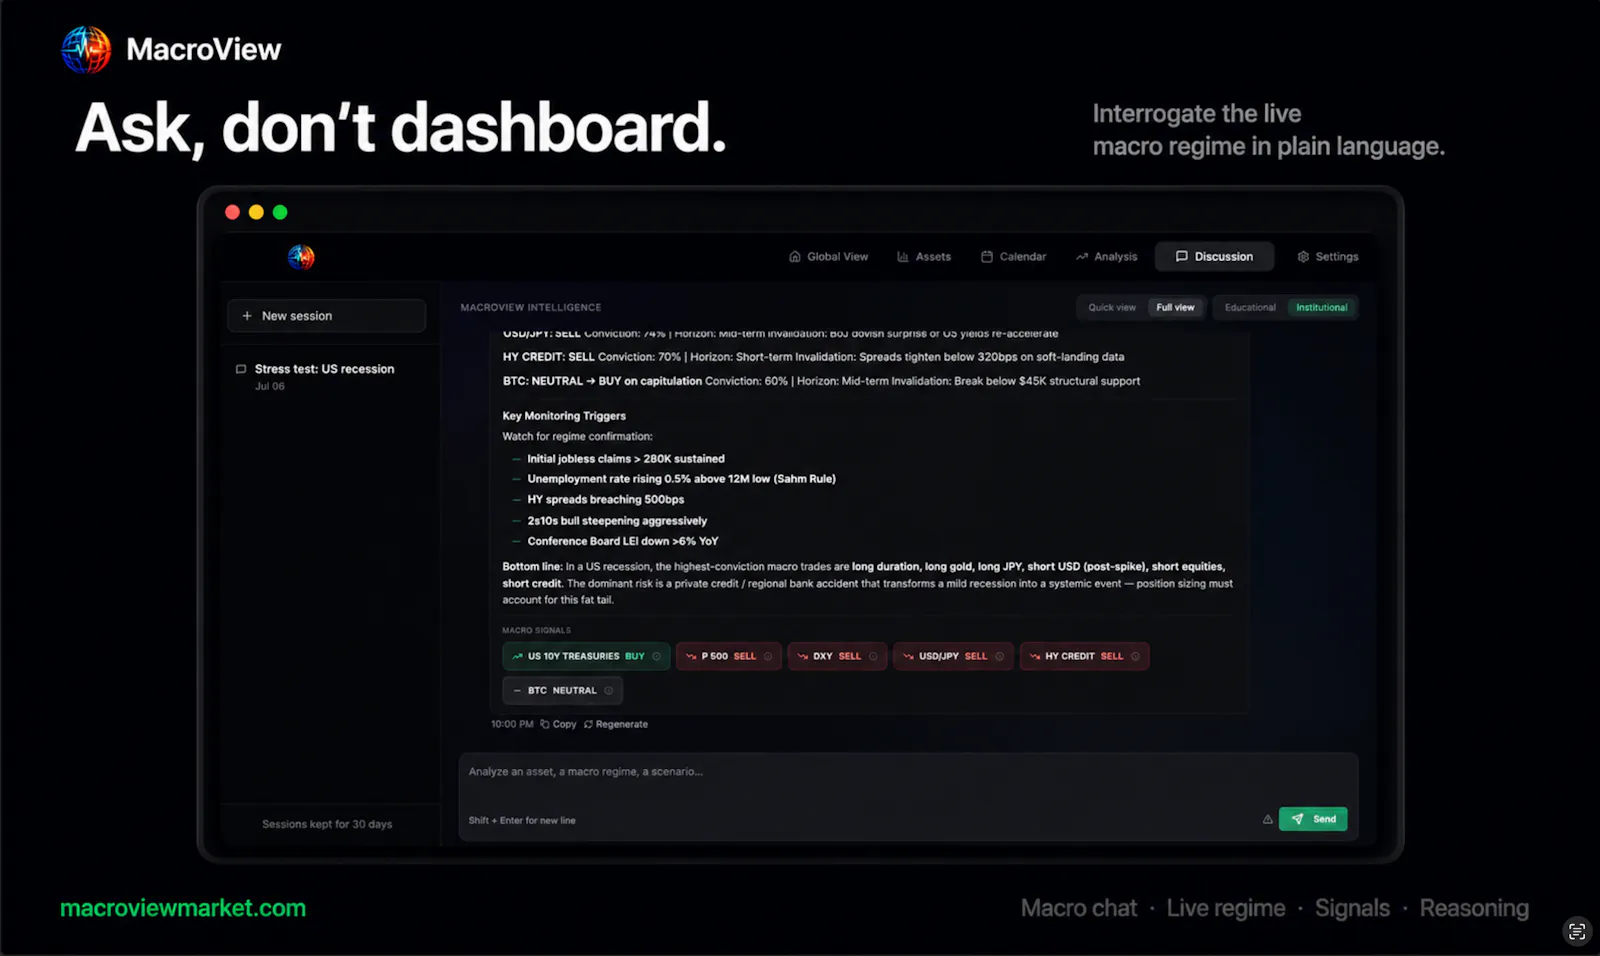Screen dimensions: 1600x956
Task: Click the 'Sessions kept for 30 days' note
Action: coord(327,825)
